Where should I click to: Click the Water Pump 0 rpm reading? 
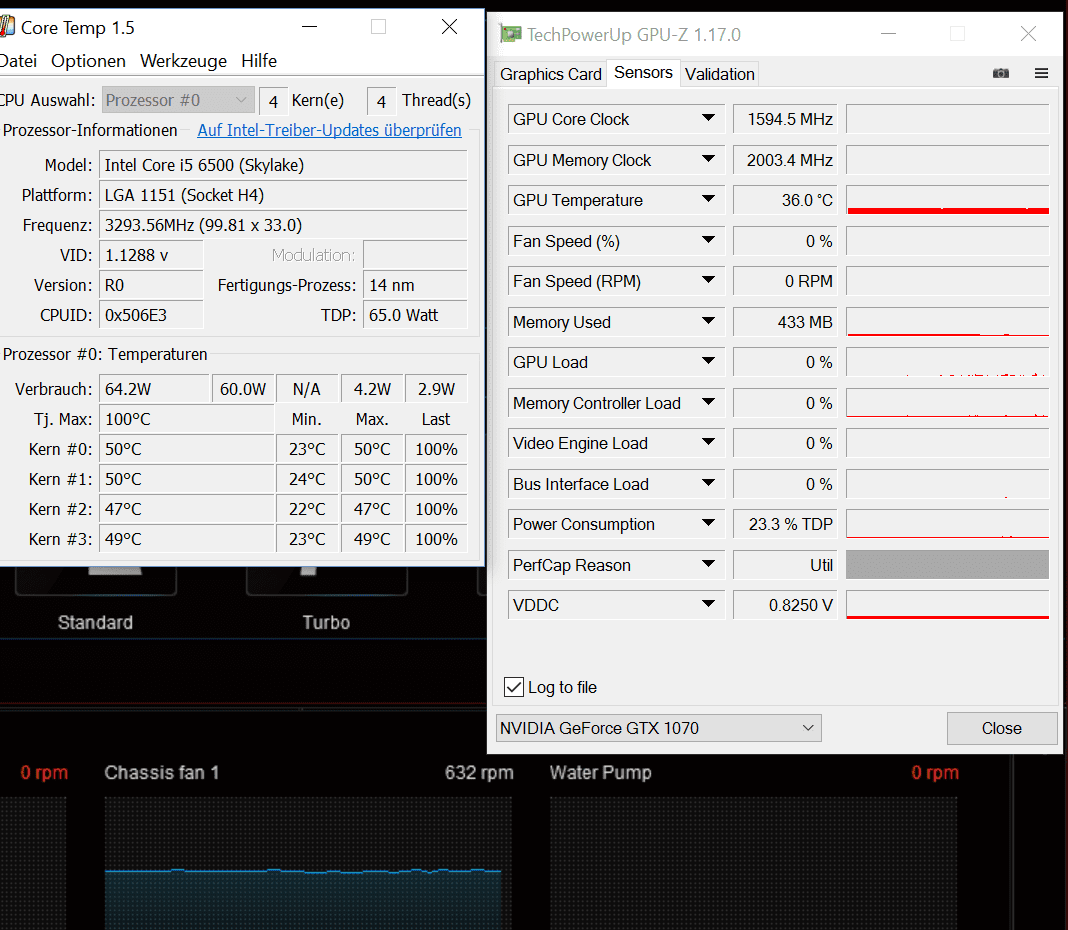[x=934, y=773]
